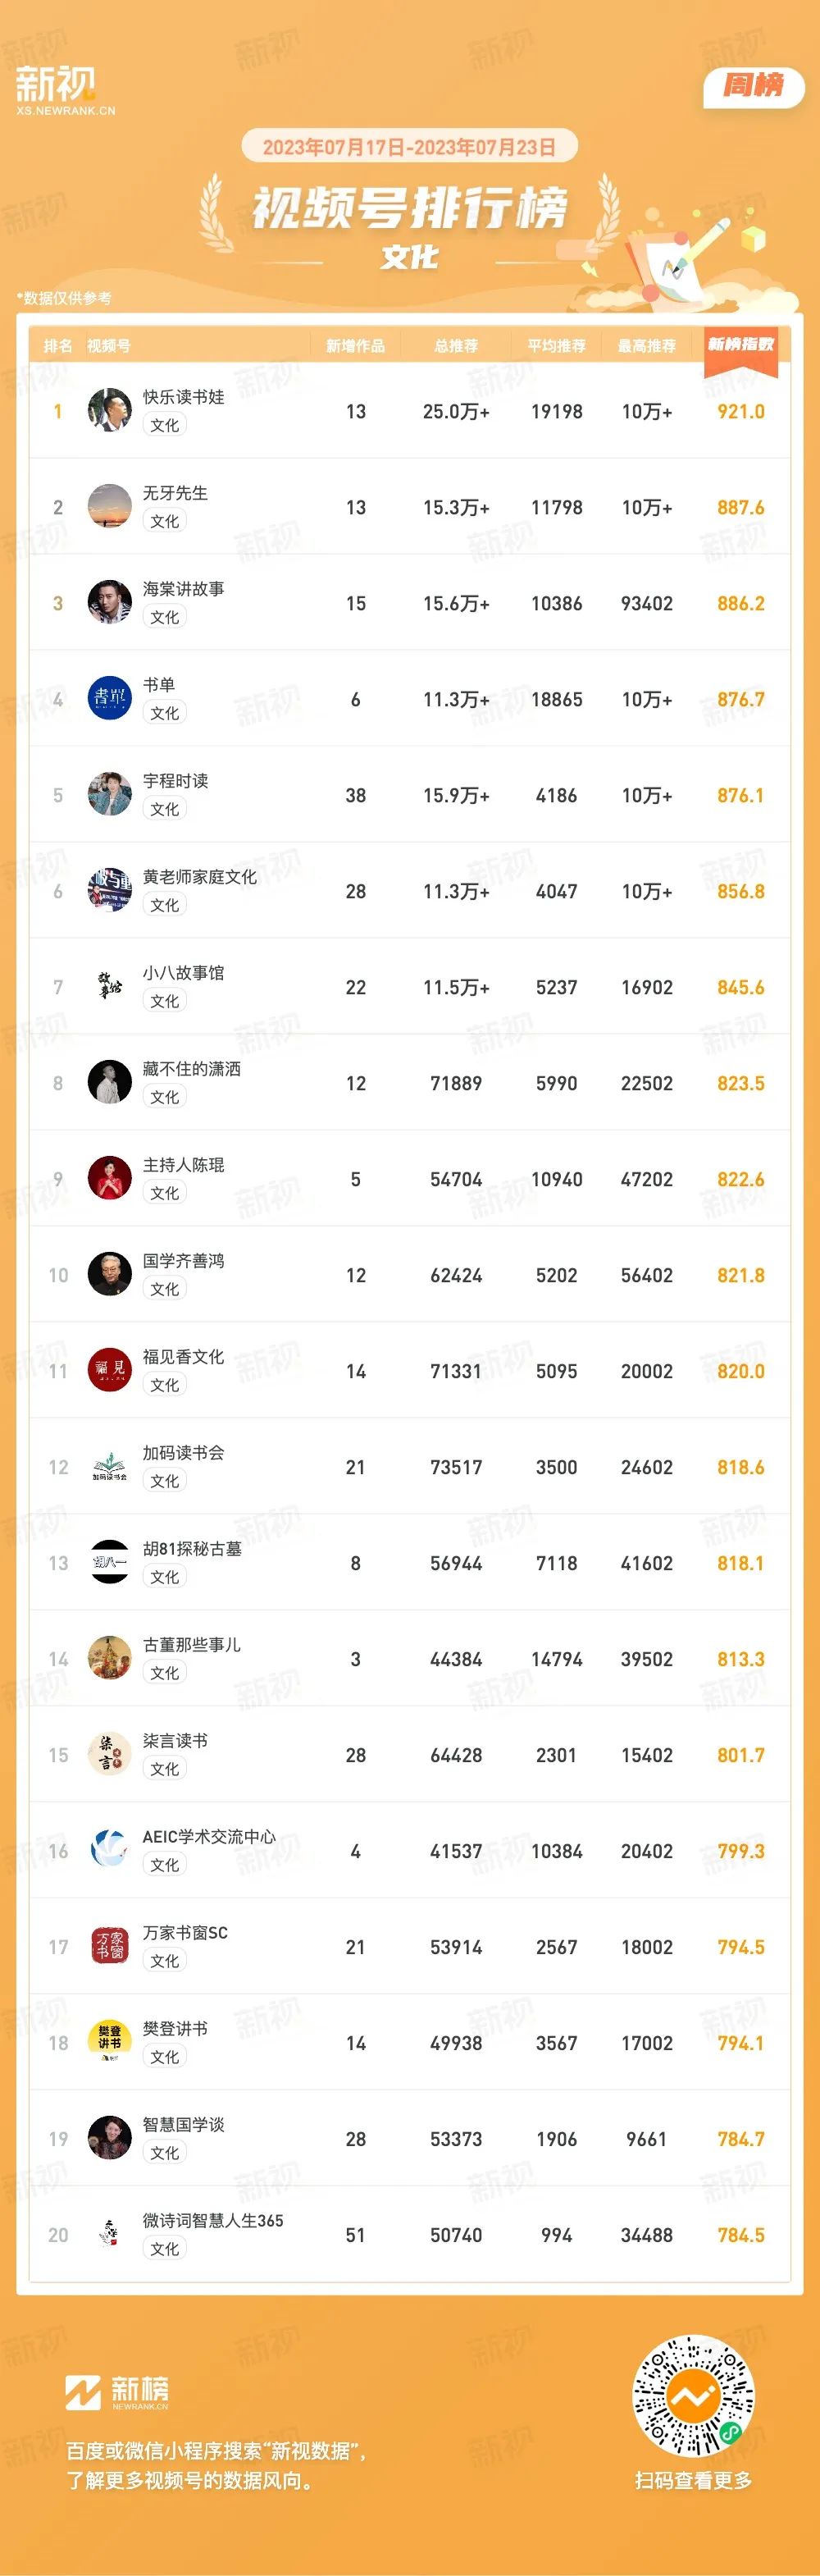Open the 万家书窗SC seal icon
The height and width of the screenshot is (2576, 820).
tap(109, 1946)
